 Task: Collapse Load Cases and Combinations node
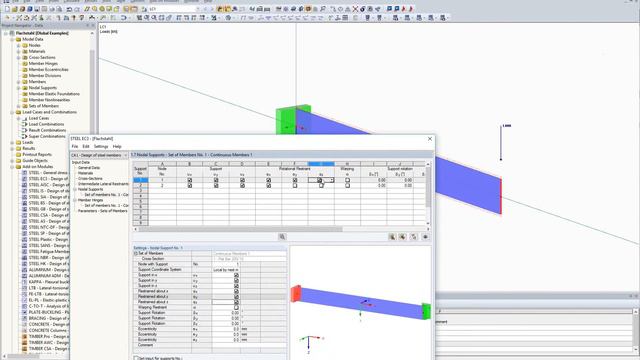pos(12,112)
